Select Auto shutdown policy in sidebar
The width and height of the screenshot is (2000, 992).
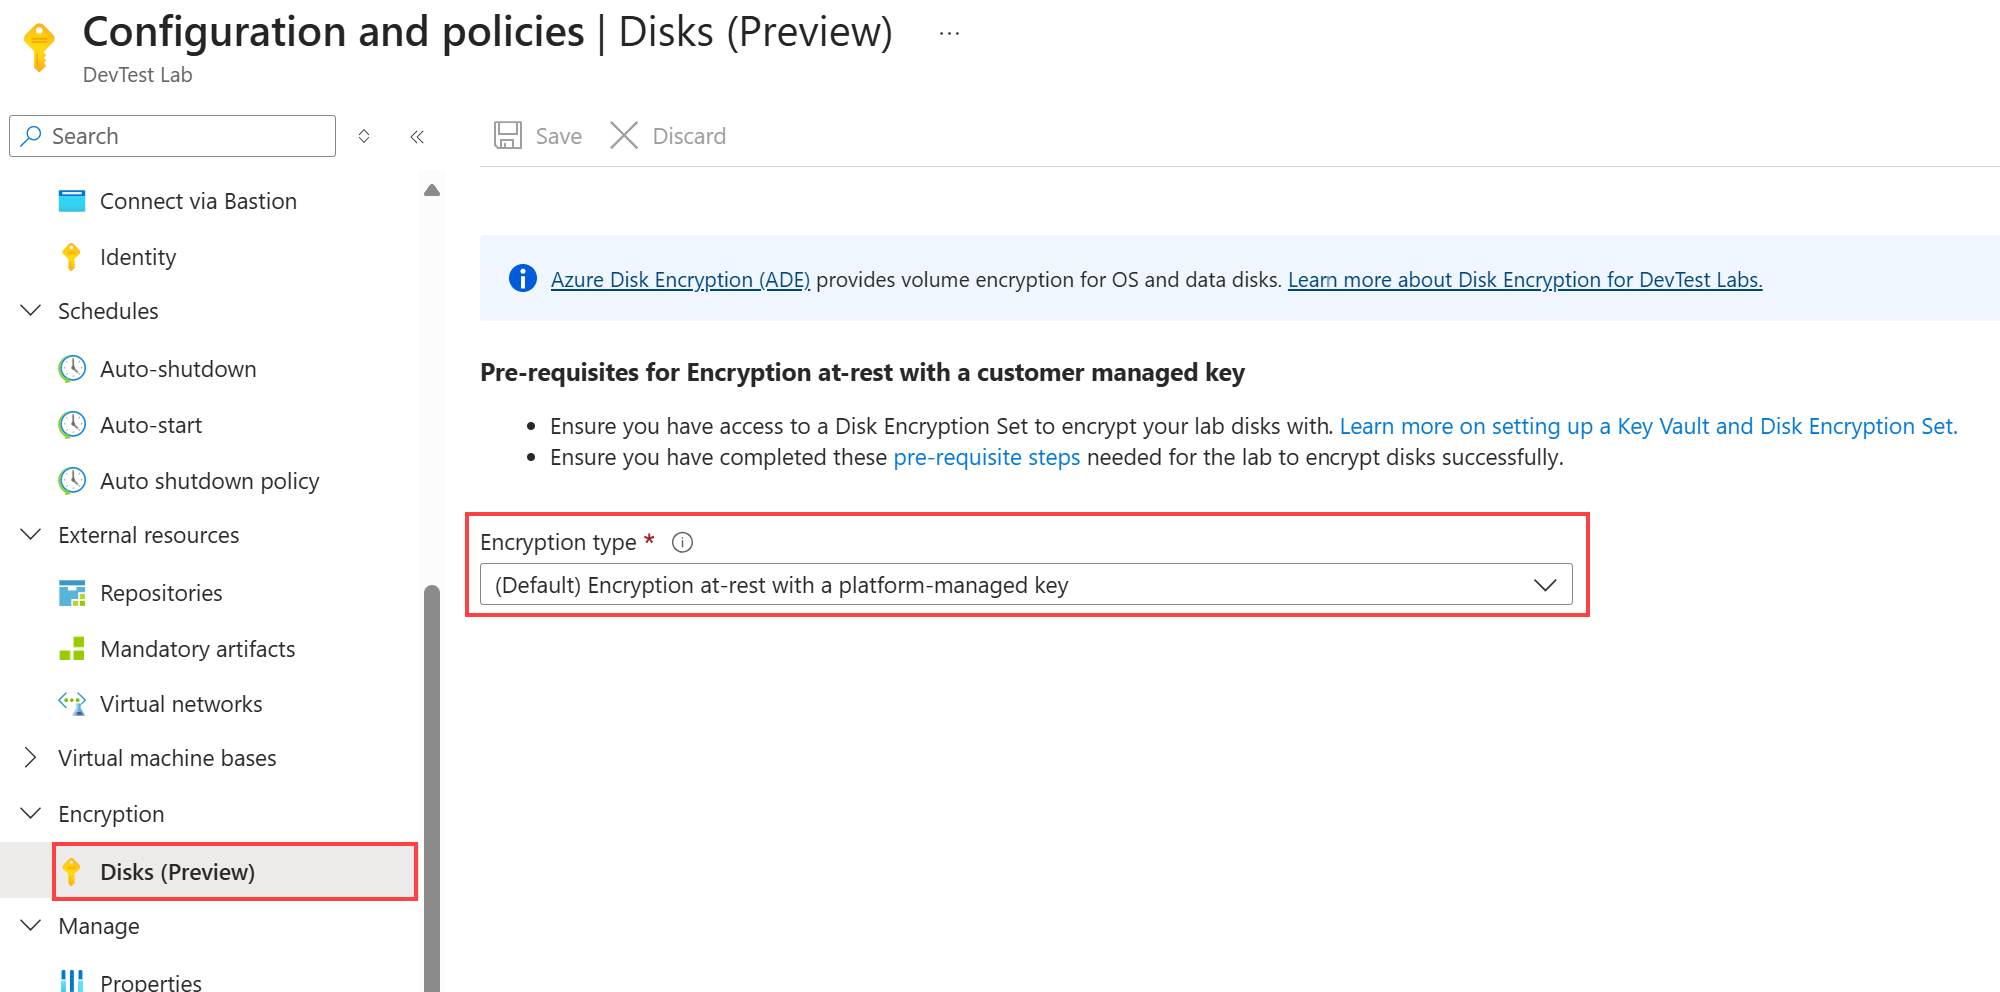tap(209, 481)
